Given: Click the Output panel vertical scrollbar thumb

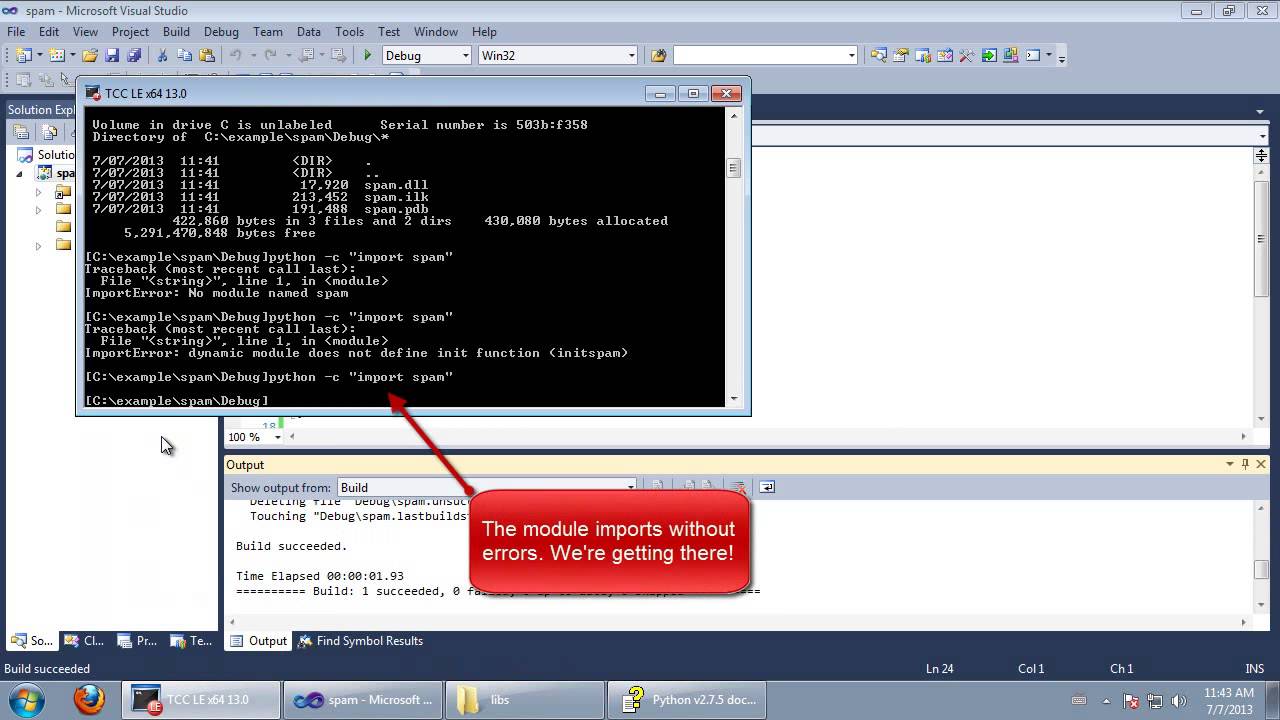Looking at the screenshot, I should [x=1261, y=570].
